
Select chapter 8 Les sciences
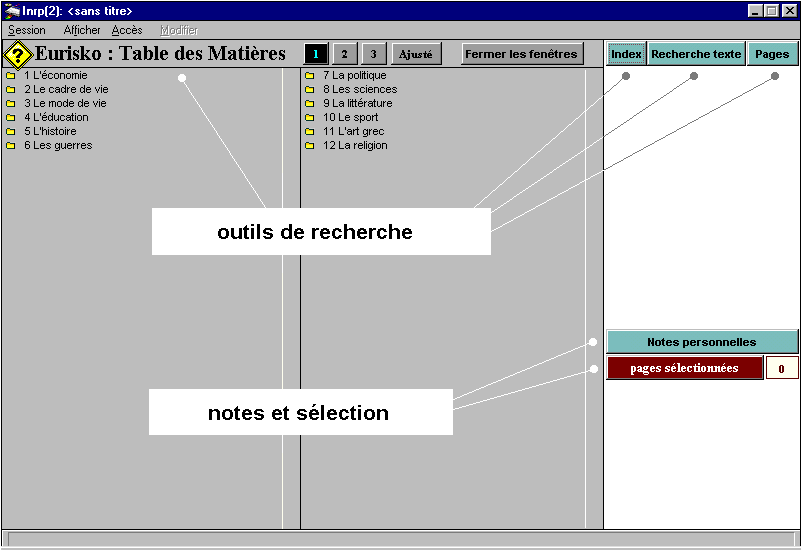[x=360, y=89]
